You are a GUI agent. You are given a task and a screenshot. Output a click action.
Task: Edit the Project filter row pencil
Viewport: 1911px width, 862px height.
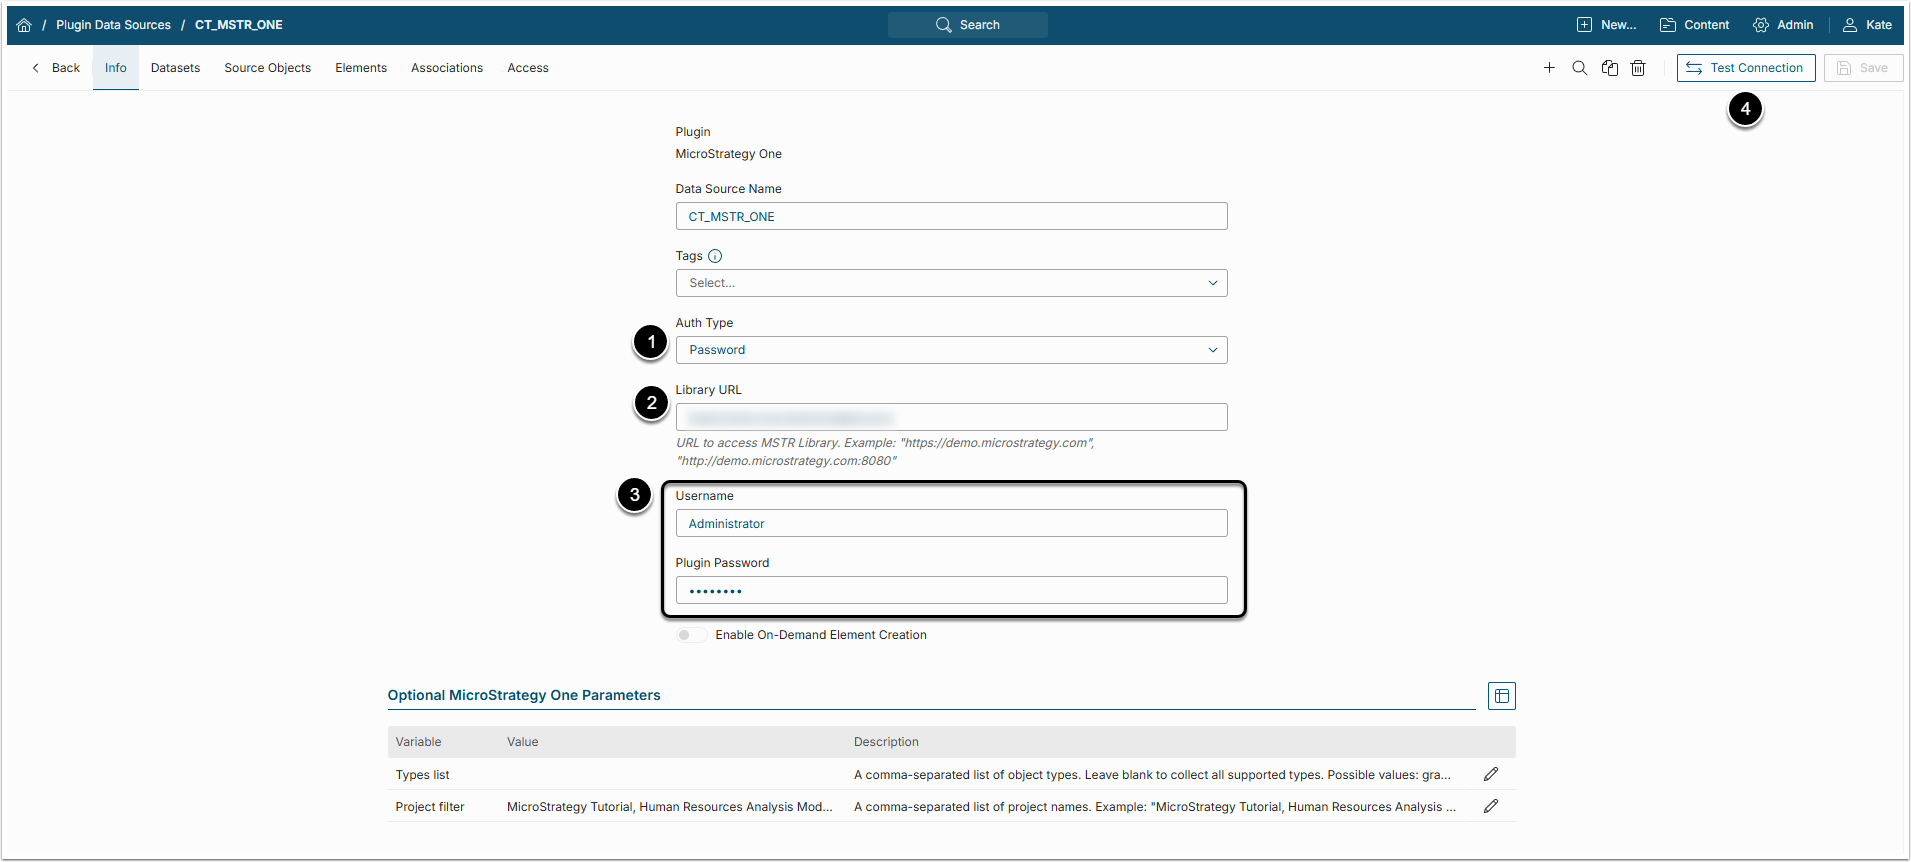click(x=1490, y=806)
